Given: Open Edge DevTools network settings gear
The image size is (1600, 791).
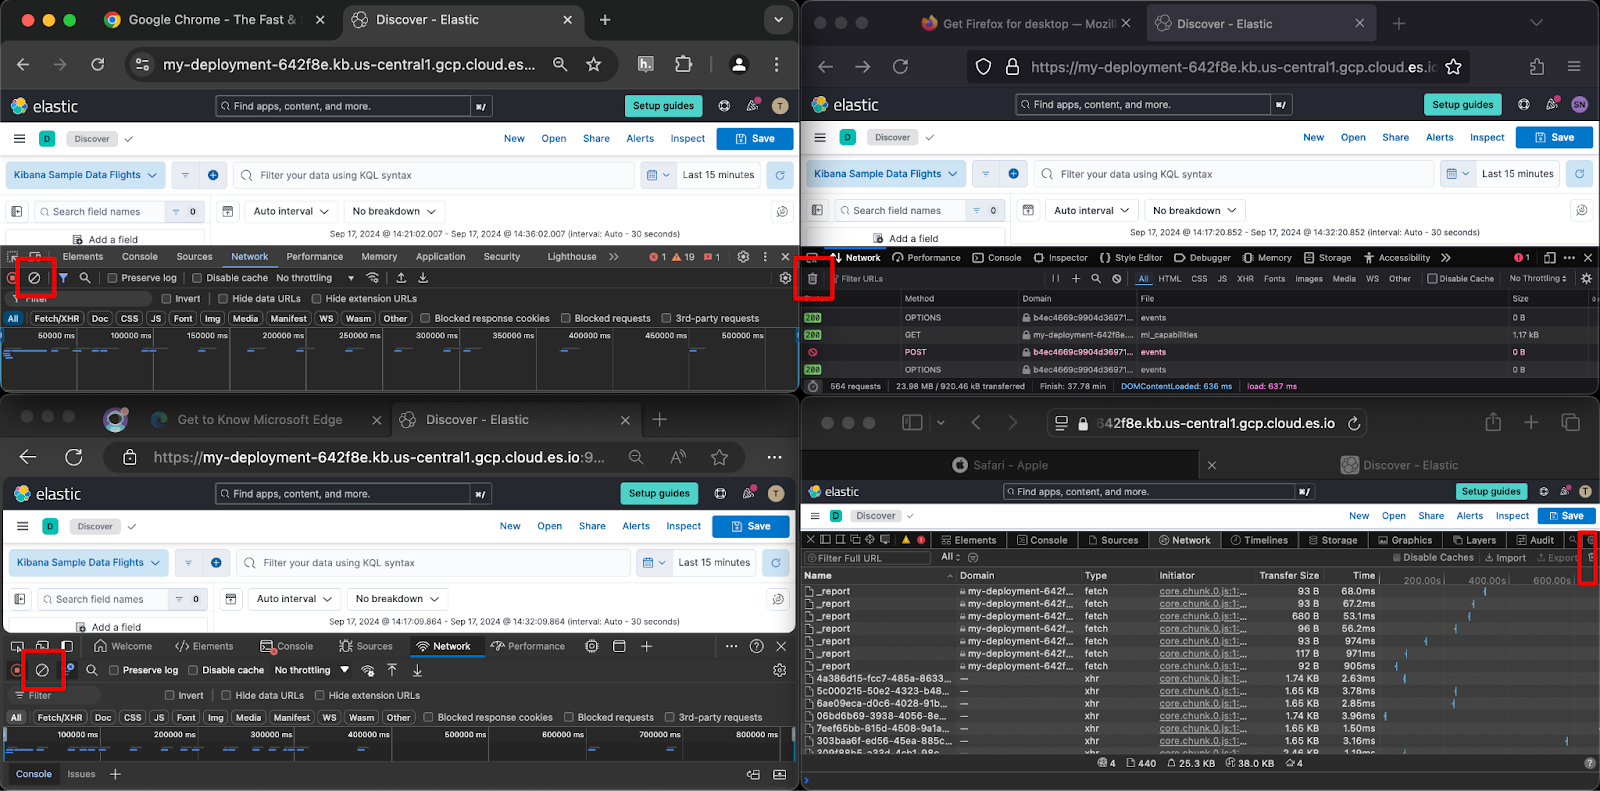Looking at the screenshot, I should click(x=779, y=670).
